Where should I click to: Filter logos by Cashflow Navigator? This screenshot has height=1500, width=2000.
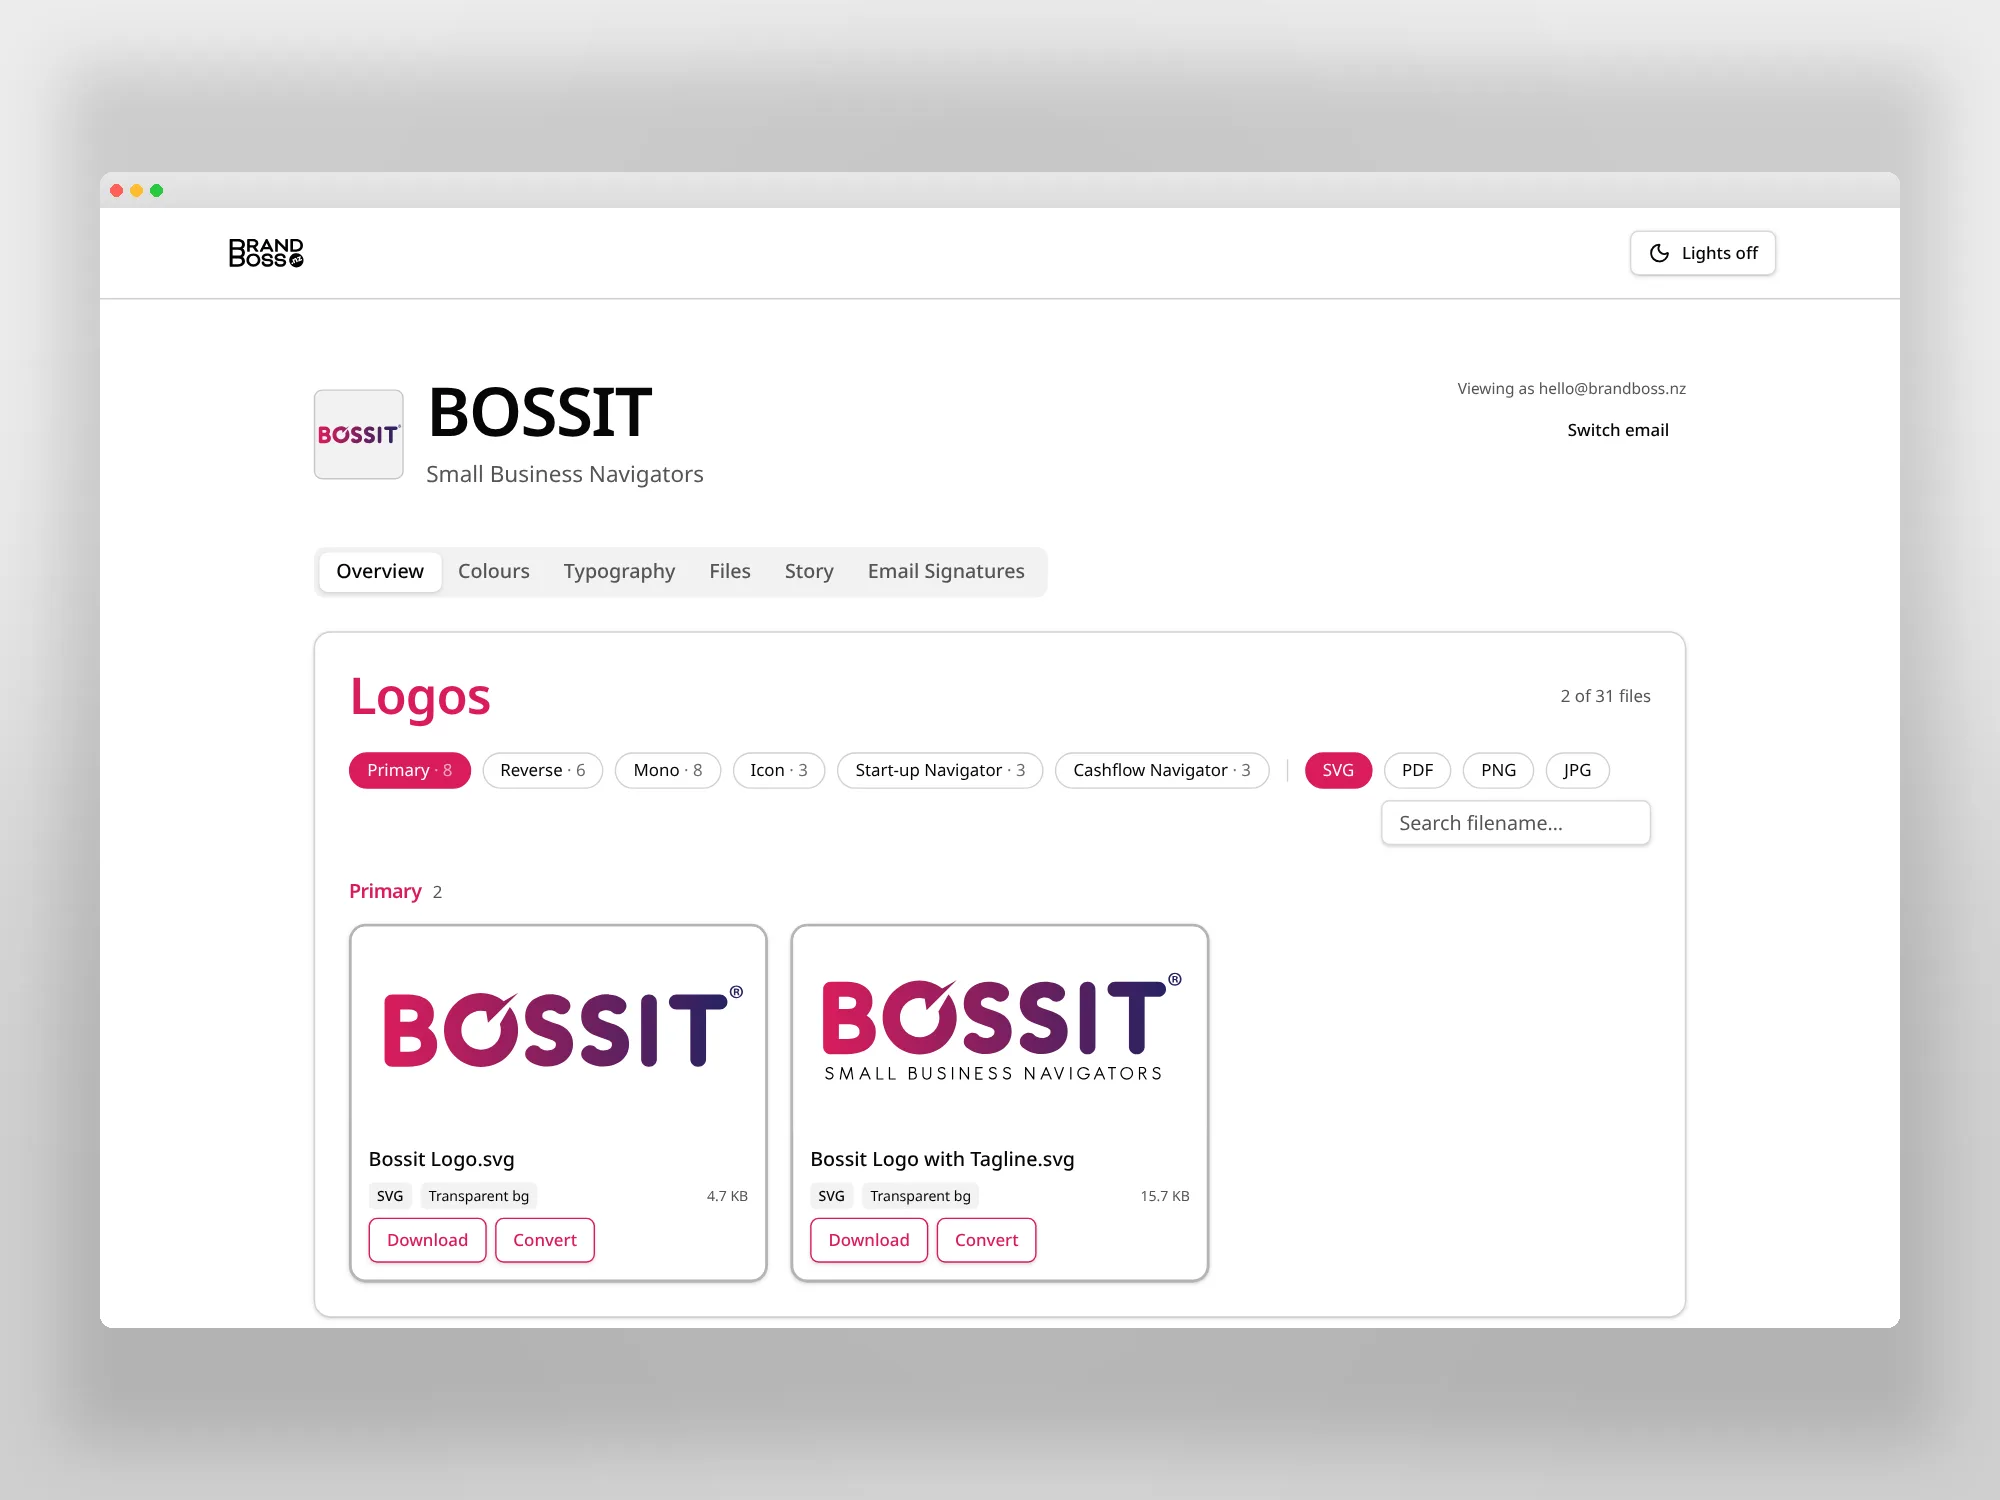tap(1161, 770)
